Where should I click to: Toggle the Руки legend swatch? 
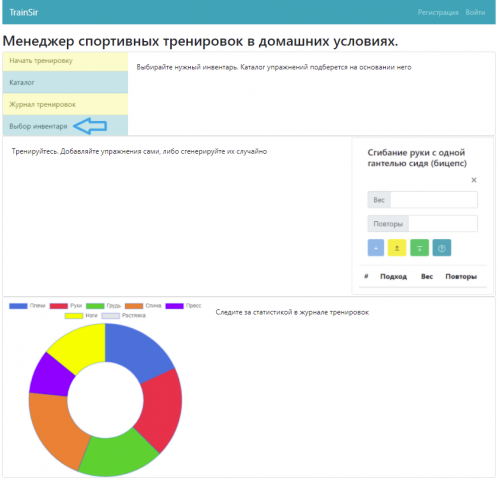point(59,306)
